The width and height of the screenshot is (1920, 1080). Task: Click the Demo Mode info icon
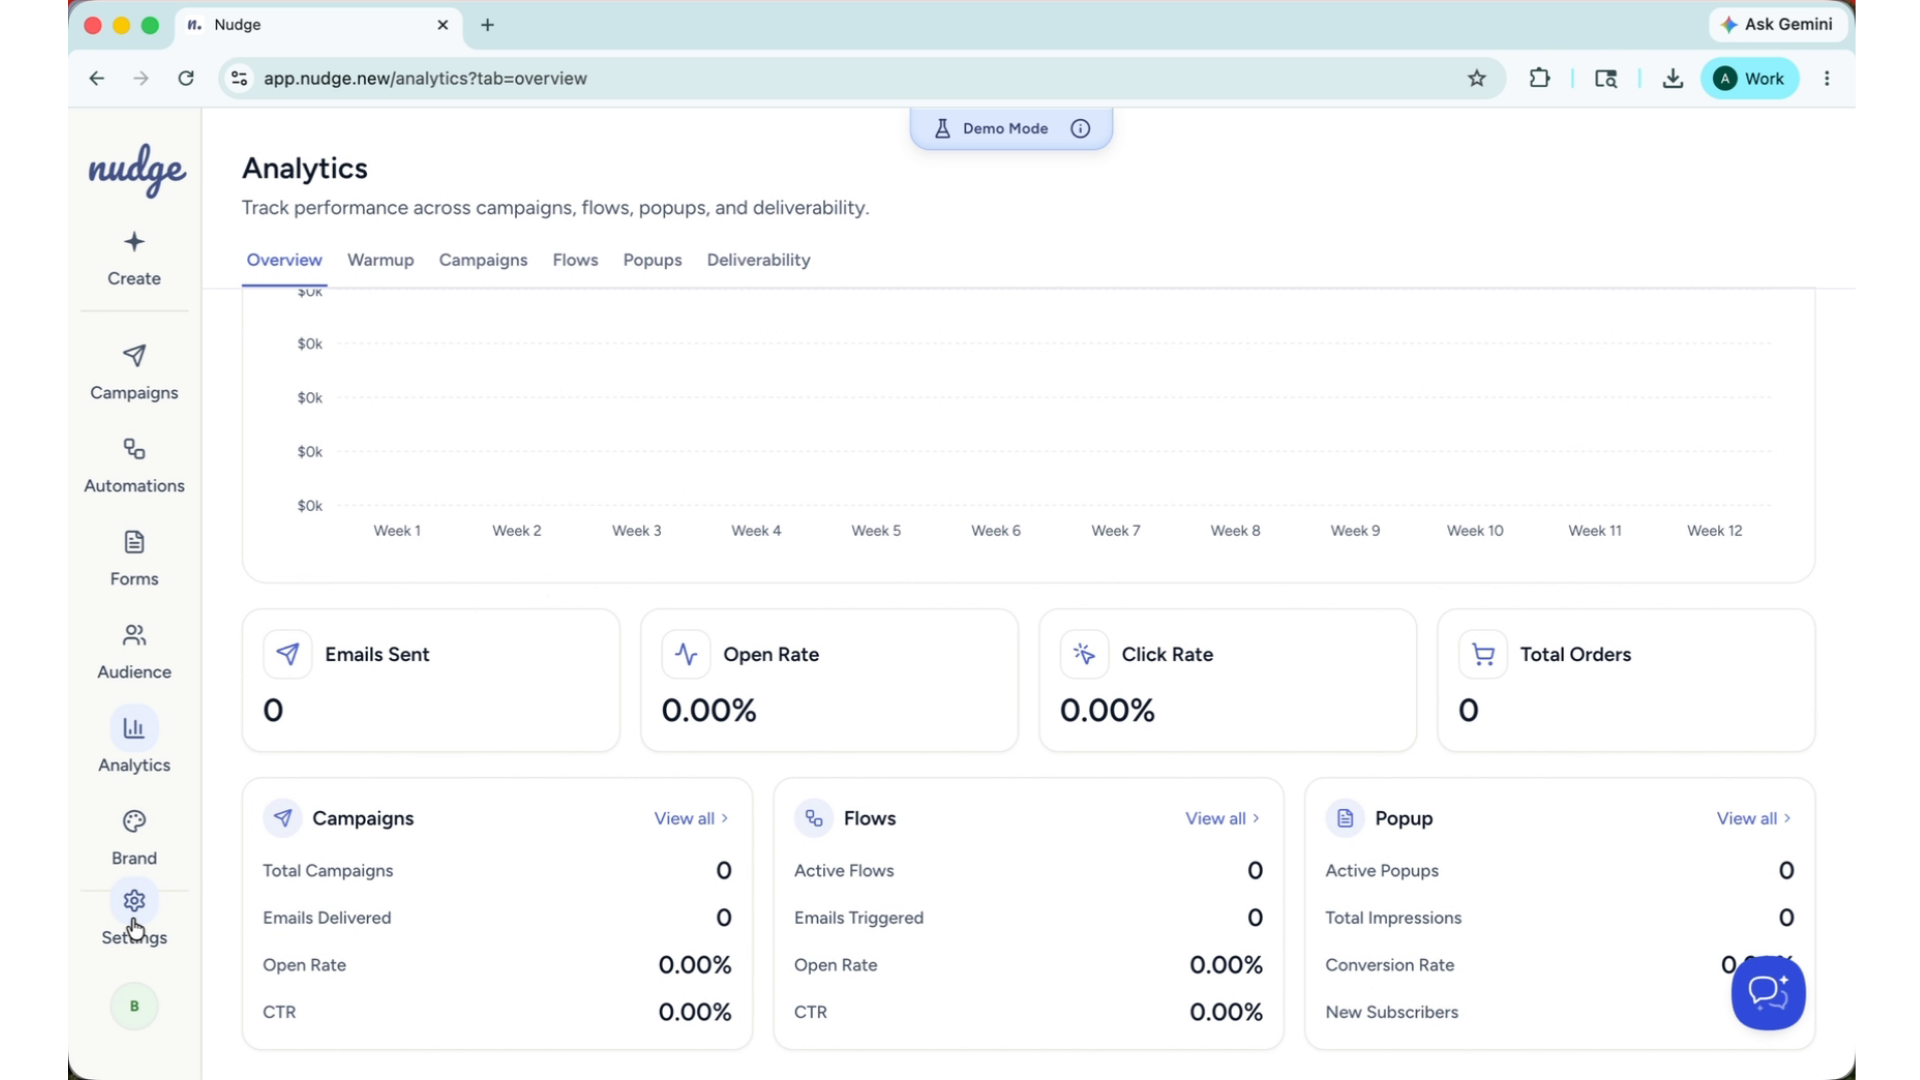(x=1080, y=129)
